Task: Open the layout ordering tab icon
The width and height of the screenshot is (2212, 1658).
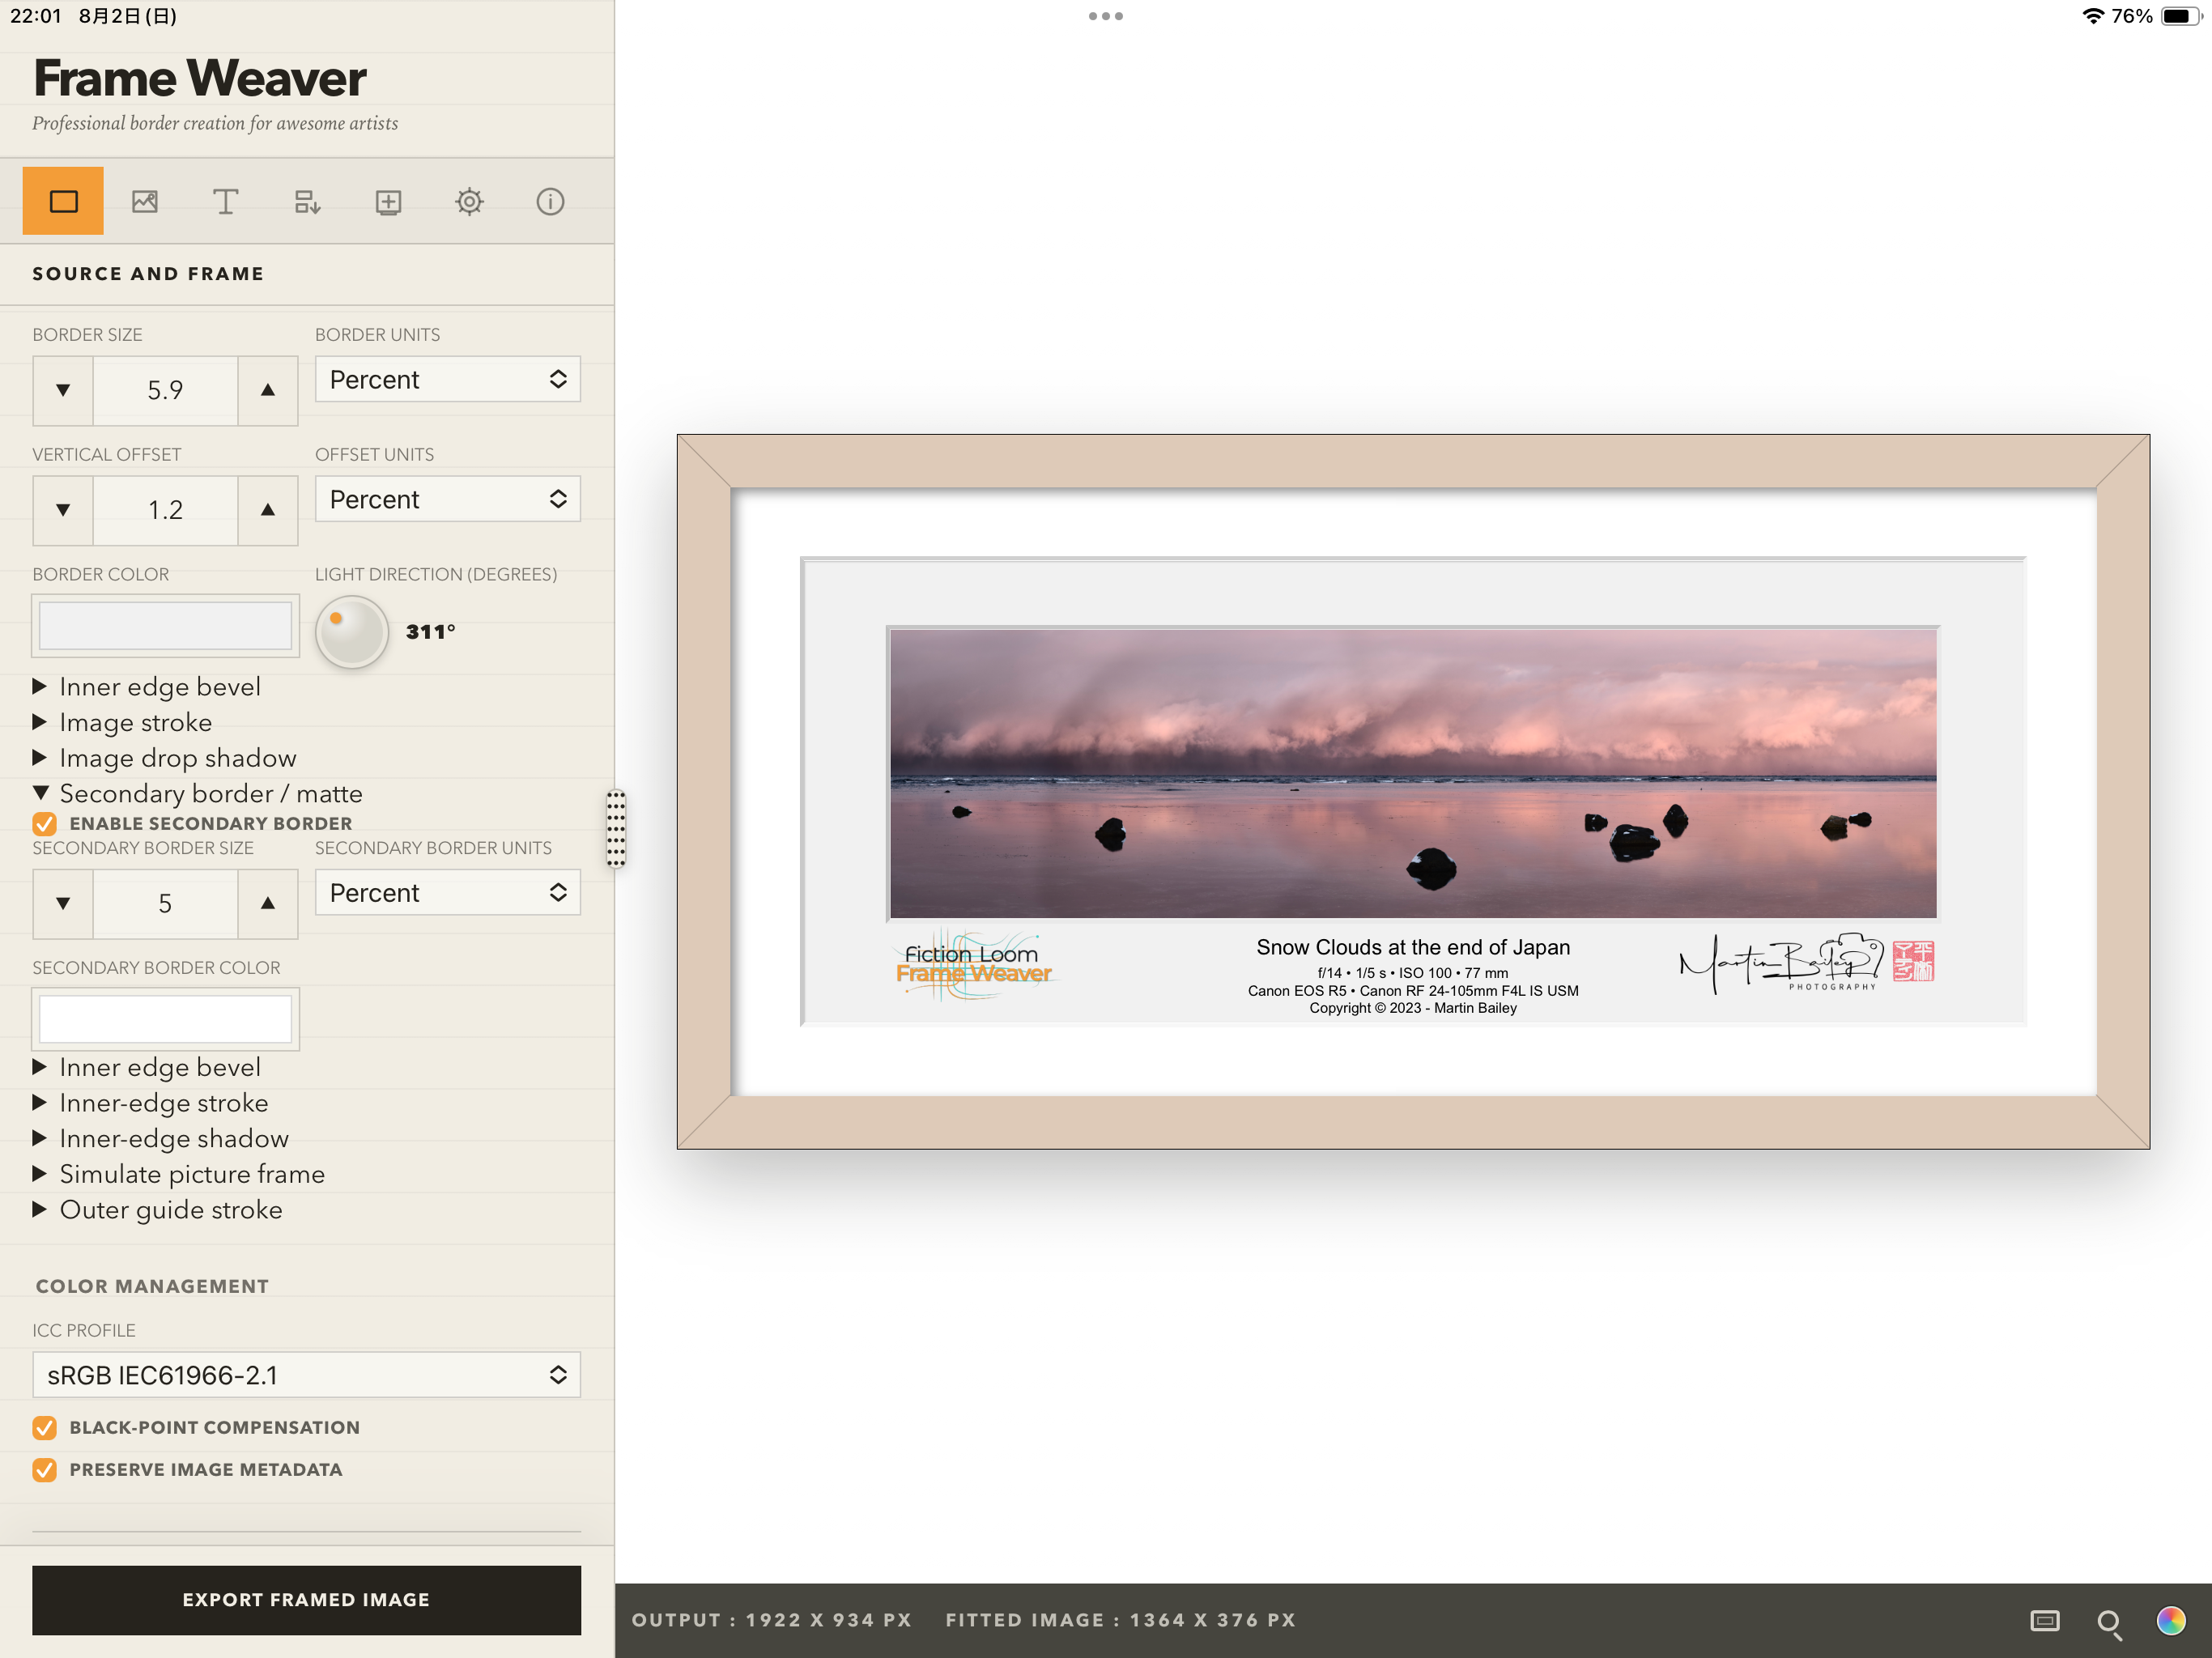Action: pyautogui.click(x=307, y=201)
